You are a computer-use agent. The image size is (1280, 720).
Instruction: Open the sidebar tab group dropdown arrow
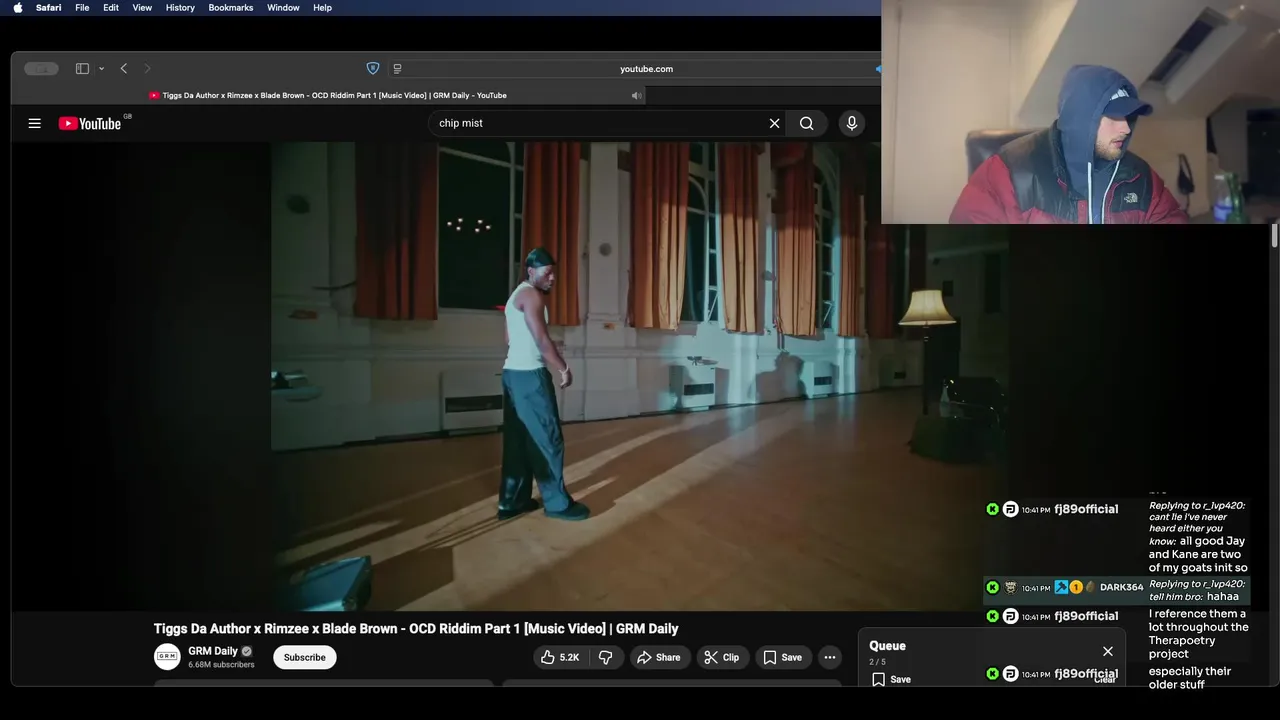pyautogui.click(x=101, y=69)
